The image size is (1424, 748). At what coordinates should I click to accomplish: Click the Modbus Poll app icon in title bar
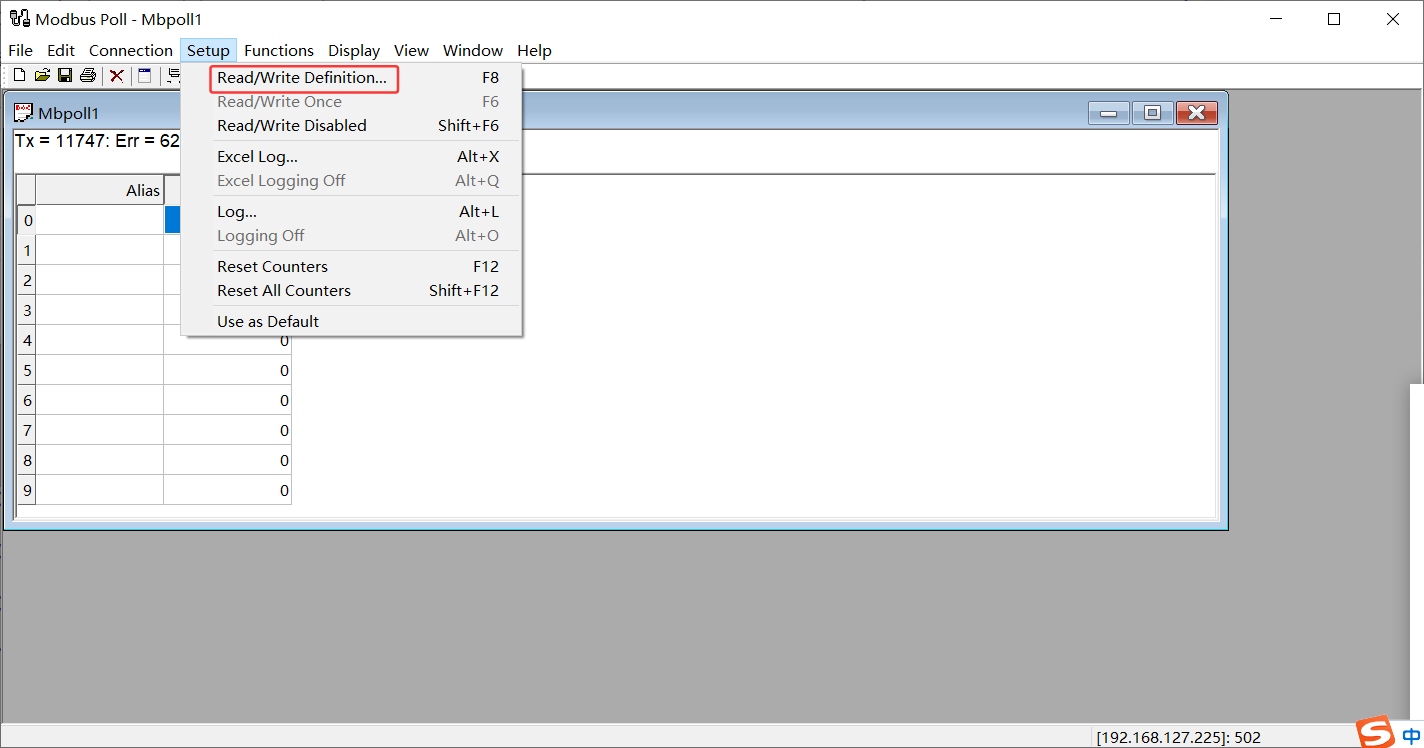[x=19, y=19]
